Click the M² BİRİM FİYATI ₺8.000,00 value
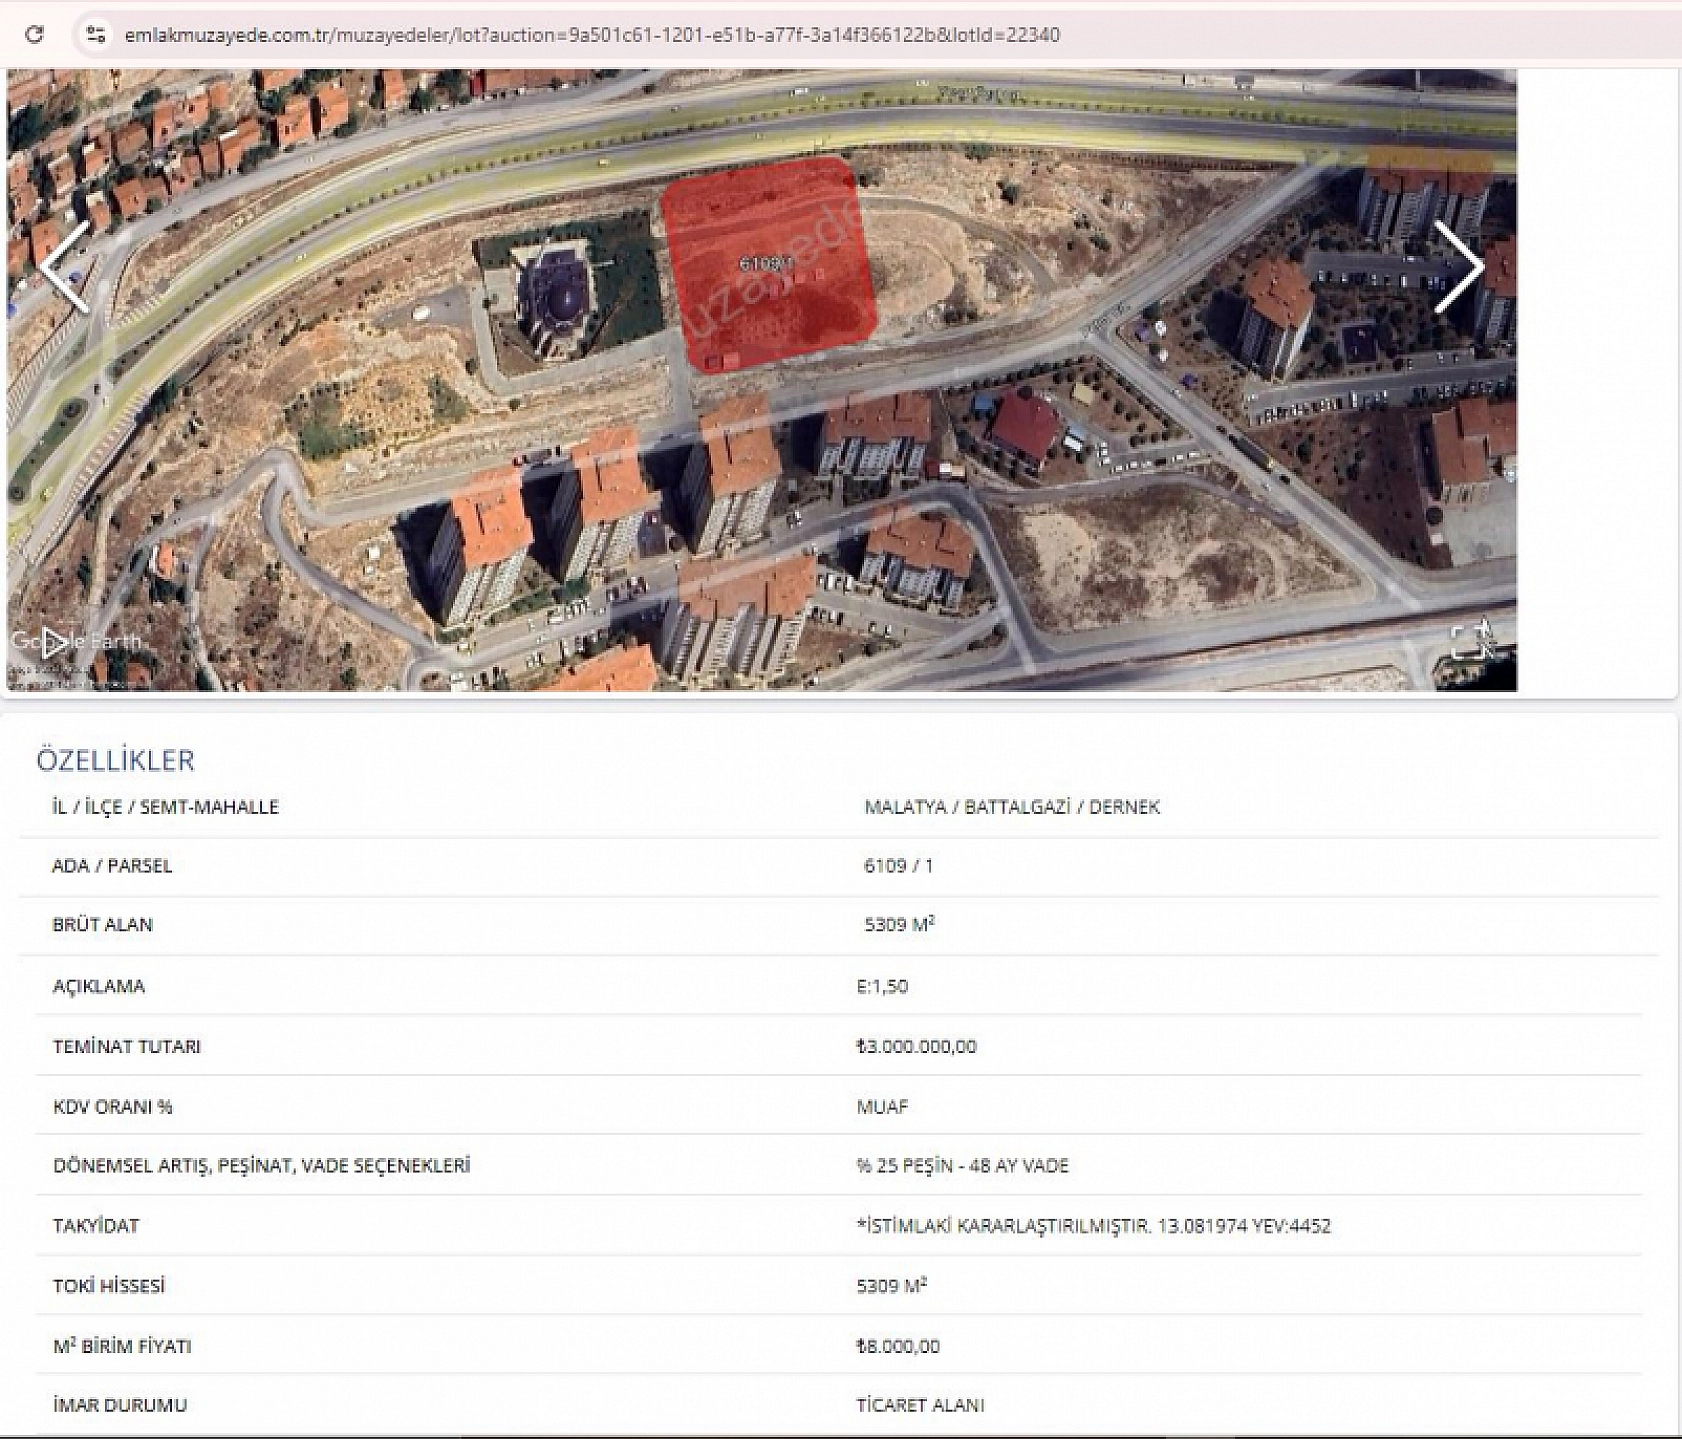 [898, 1346]
